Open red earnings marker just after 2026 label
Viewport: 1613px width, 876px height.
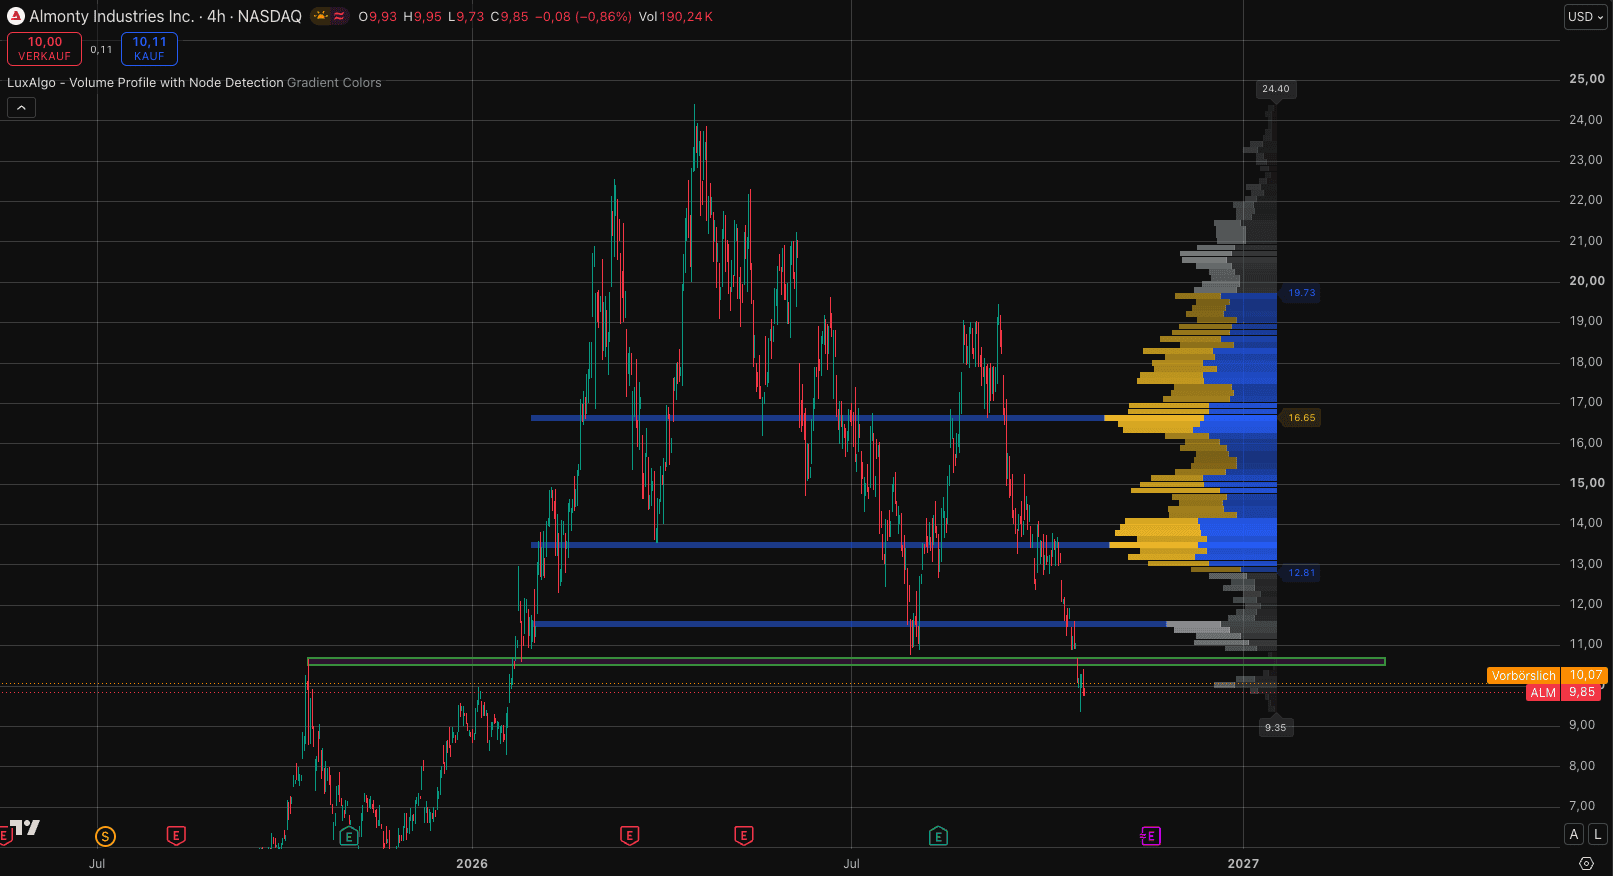(629, 836)
